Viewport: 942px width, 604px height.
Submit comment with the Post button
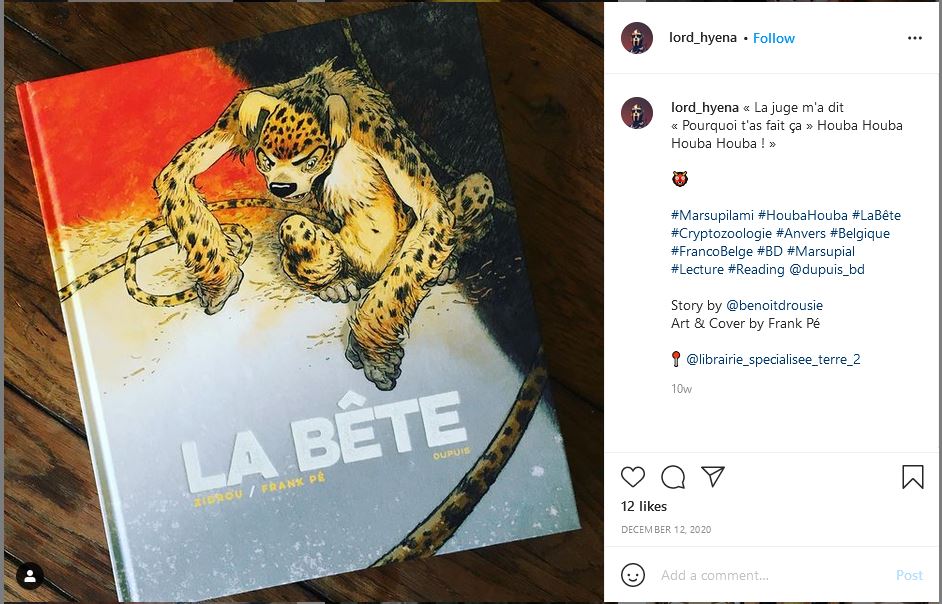coord(909,575)
